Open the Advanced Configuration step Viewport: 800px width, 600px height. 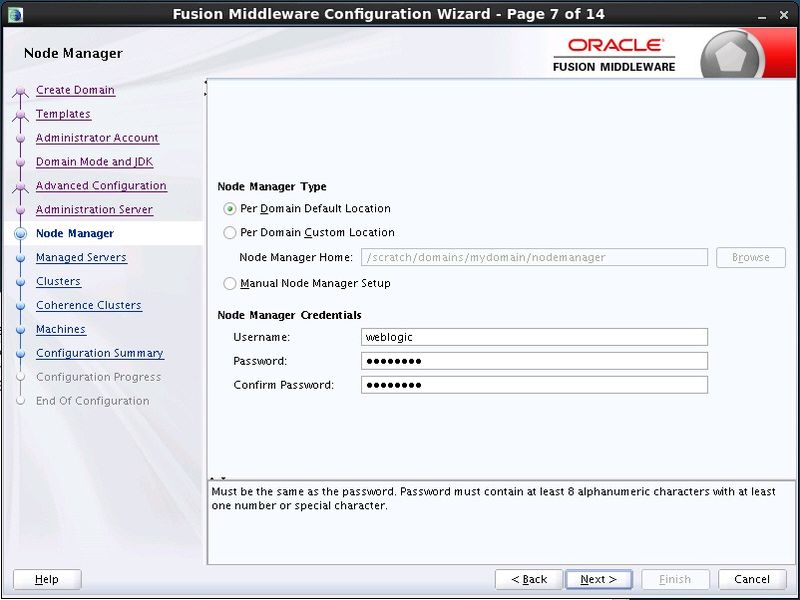(x=101, y=186)
